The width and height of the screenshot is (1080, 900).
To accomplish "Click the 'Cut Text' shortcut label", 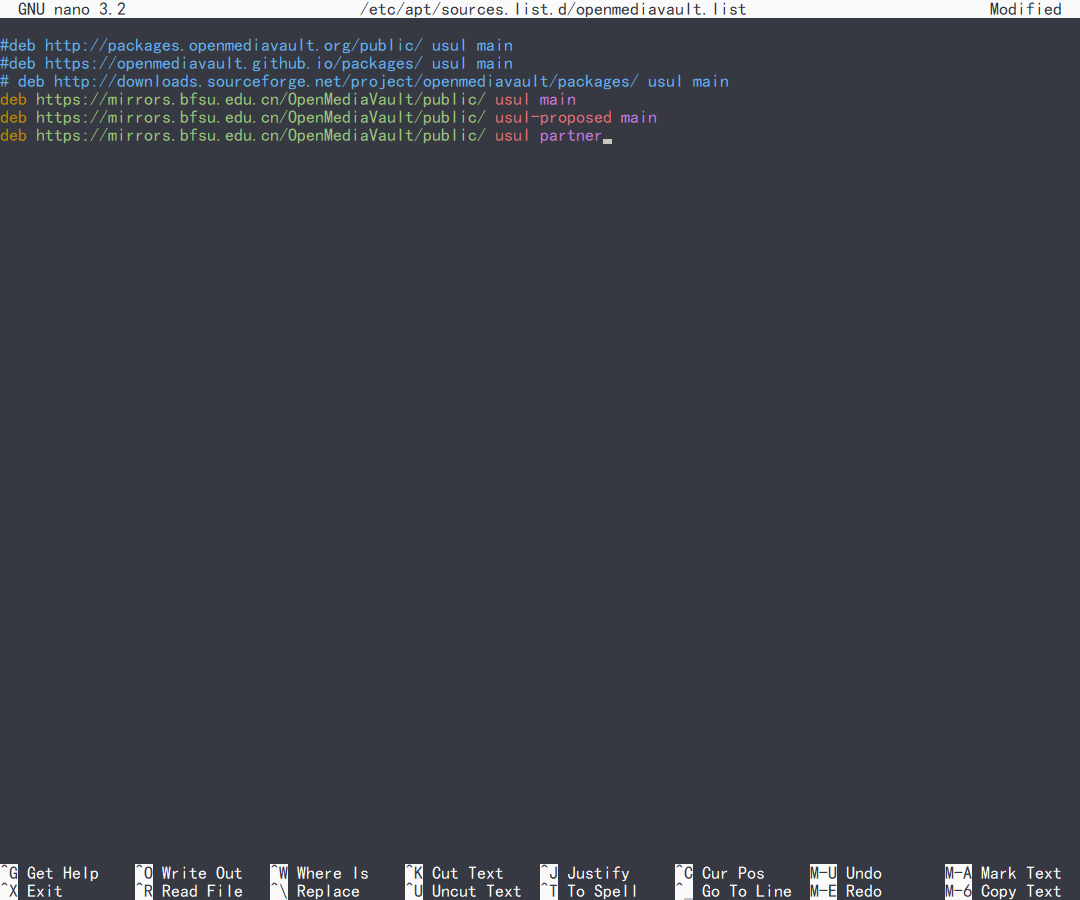I will 468,873.
